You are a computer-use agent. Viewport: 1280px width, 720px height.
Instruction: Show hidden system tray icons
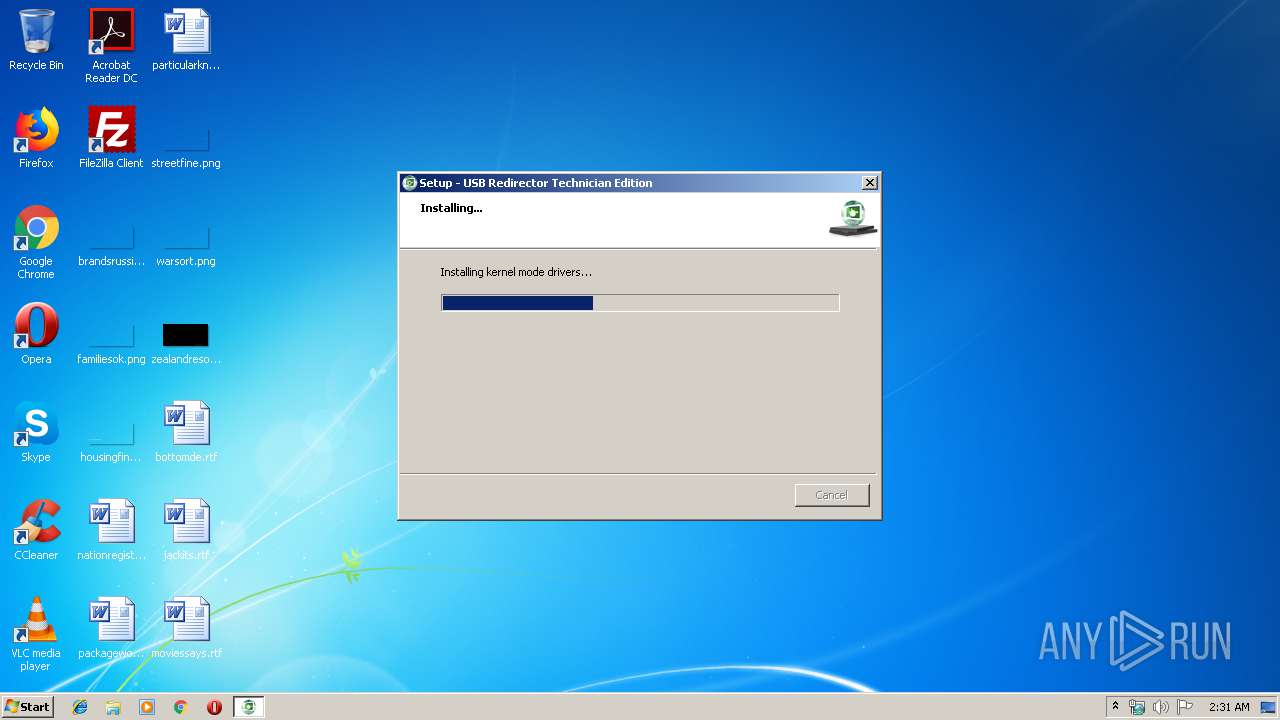tap(1115, 707)
